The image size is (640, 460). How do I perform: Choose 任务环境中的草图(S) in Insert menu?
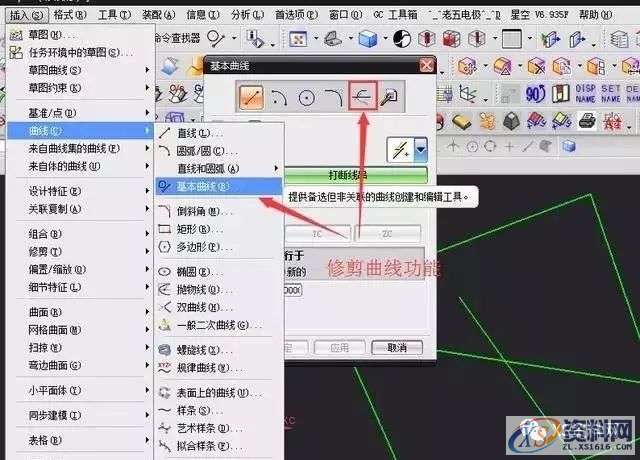pyautogui.click(x=80, y=53)
